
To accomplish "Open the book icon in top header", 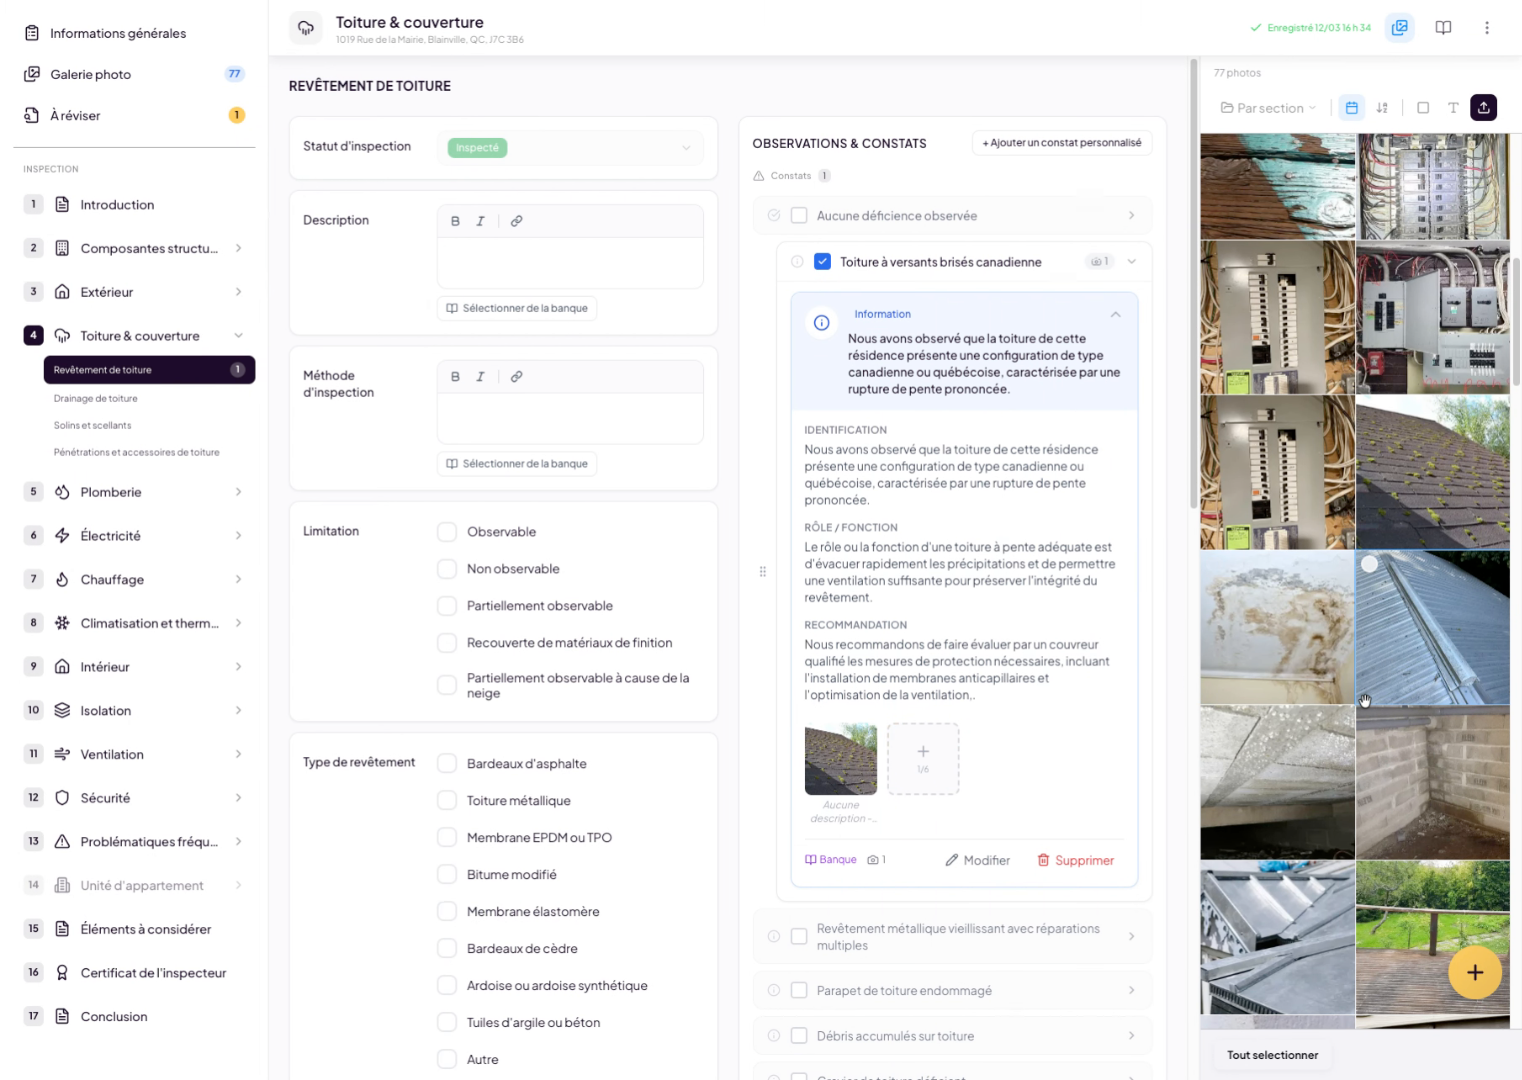I will [x=1443, y=28].
